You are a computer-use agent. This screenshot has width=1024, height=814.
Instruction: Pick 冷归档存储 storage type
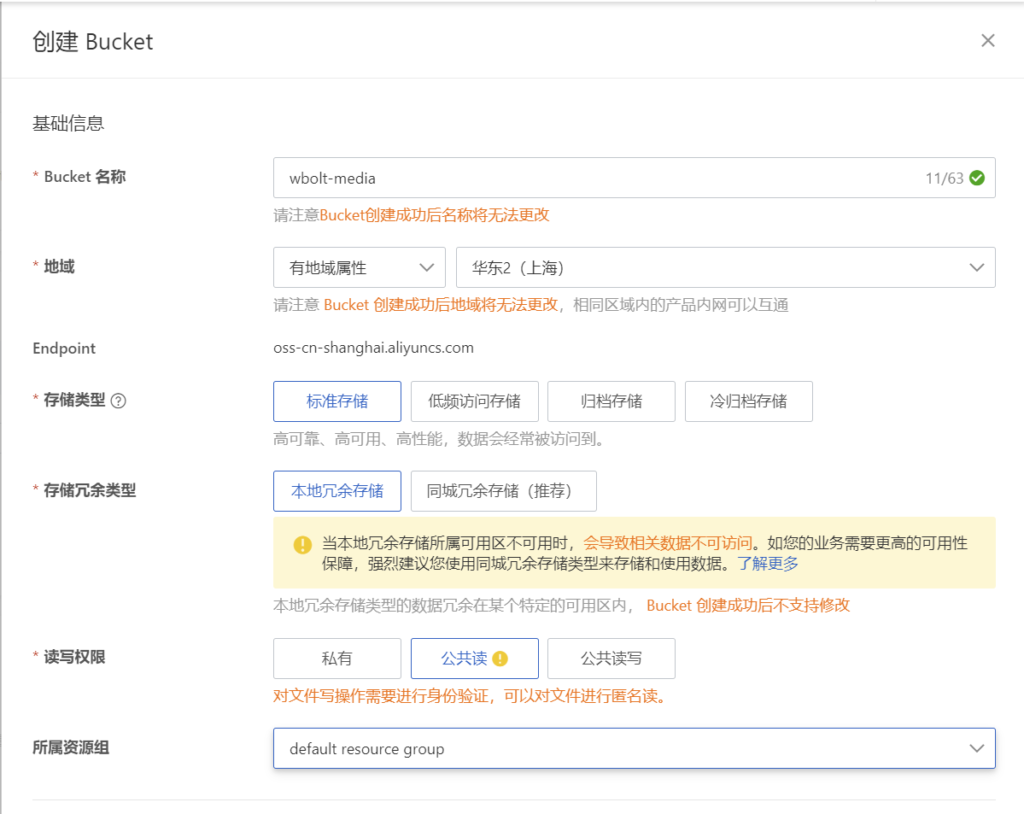pos(748,401)
